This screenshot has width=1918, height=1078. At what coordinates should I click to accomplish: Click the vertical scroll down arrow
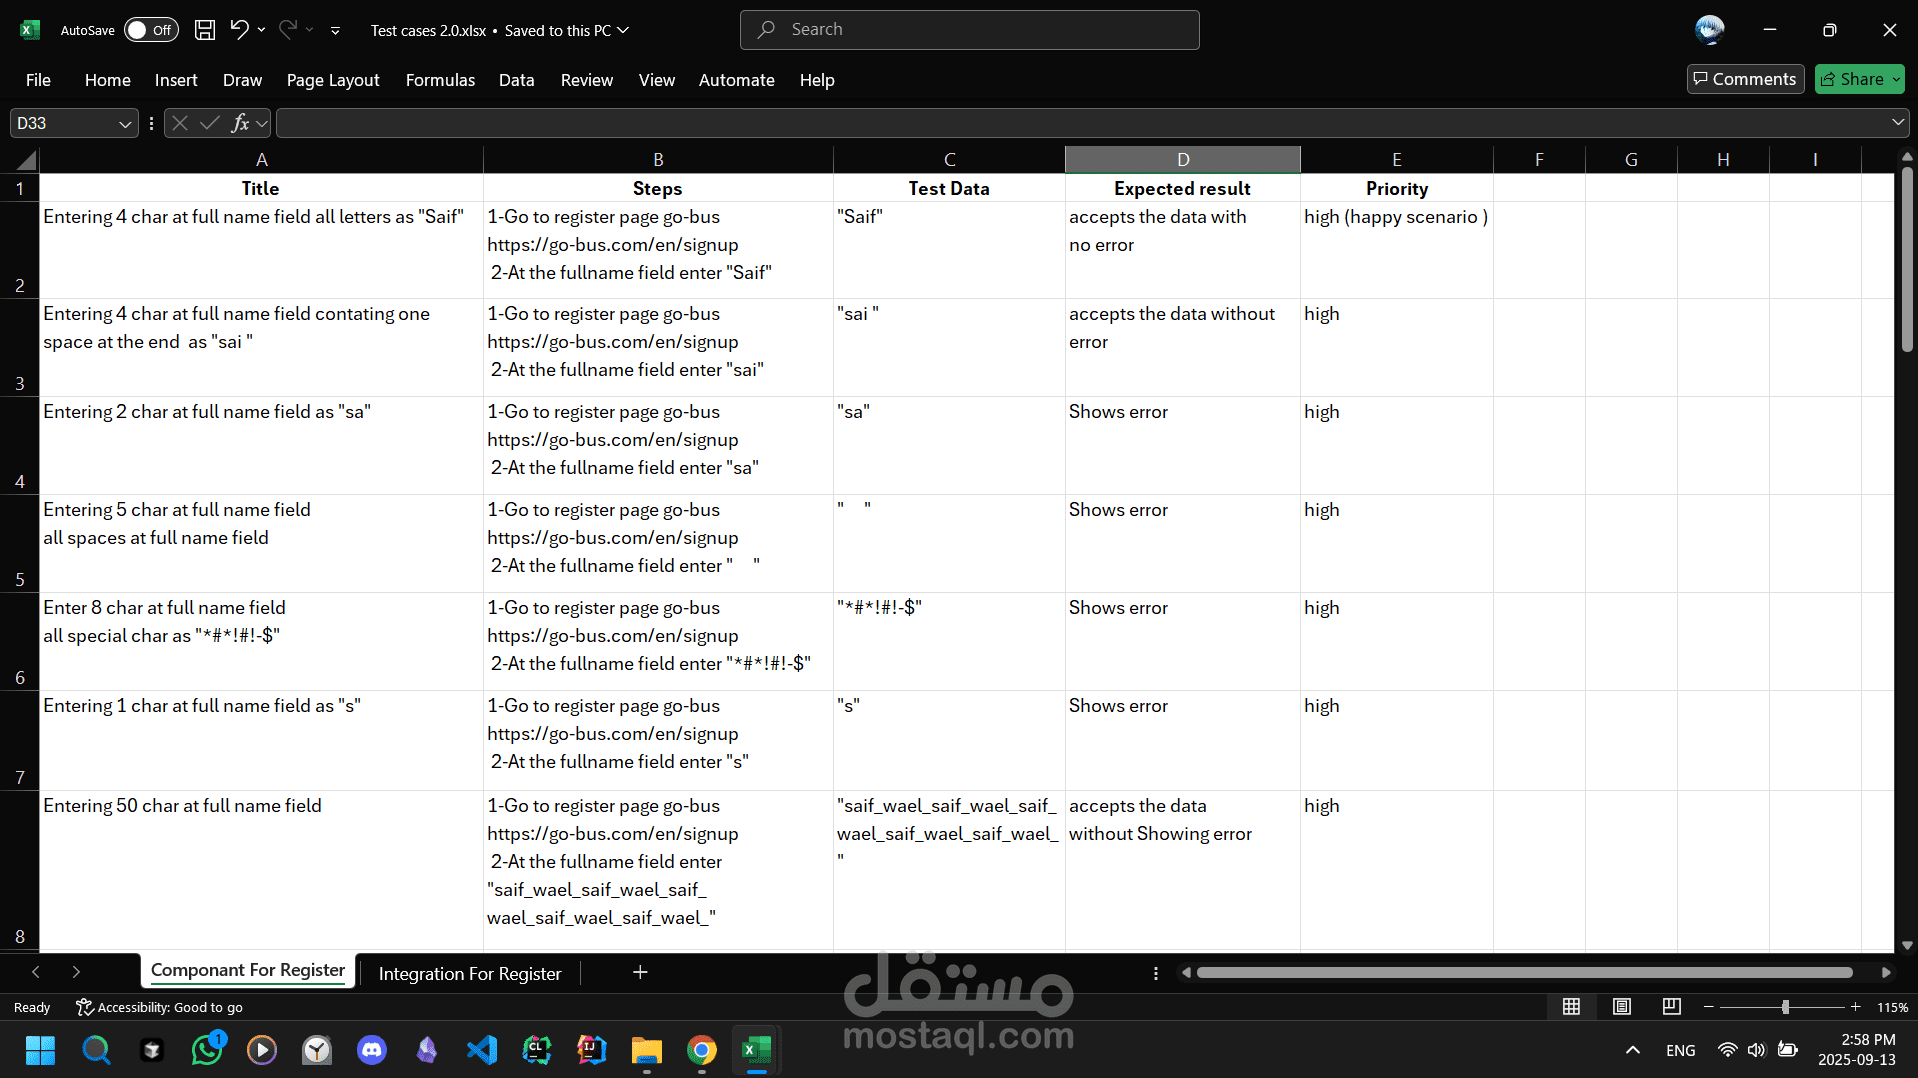click(x=1907, y=945)
